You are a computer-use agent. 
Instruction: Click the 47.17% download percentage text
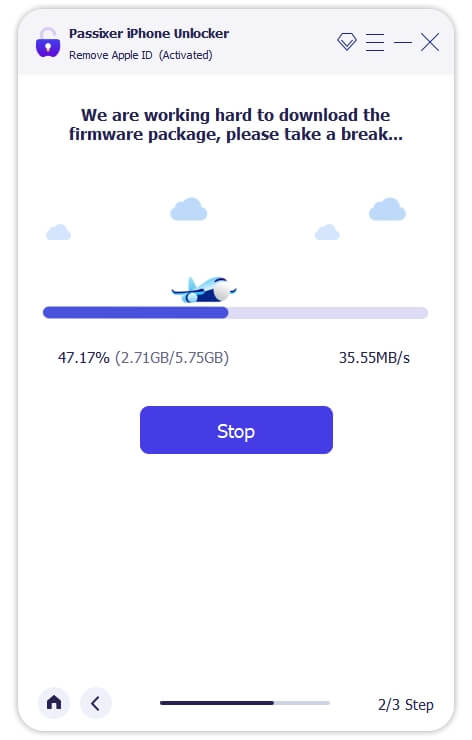click(x=84, y=358)
